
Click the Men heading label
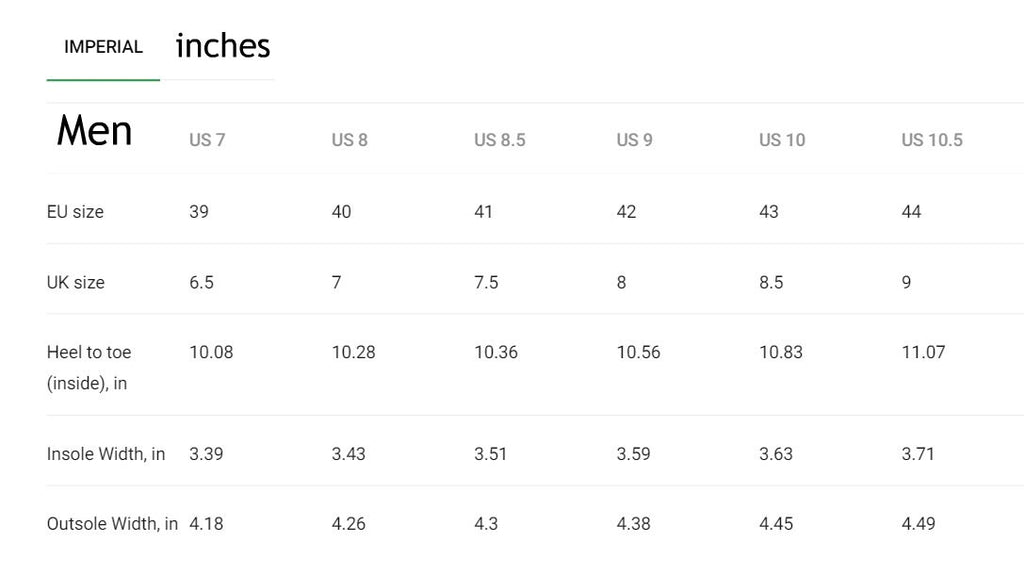tap(94, 131)
